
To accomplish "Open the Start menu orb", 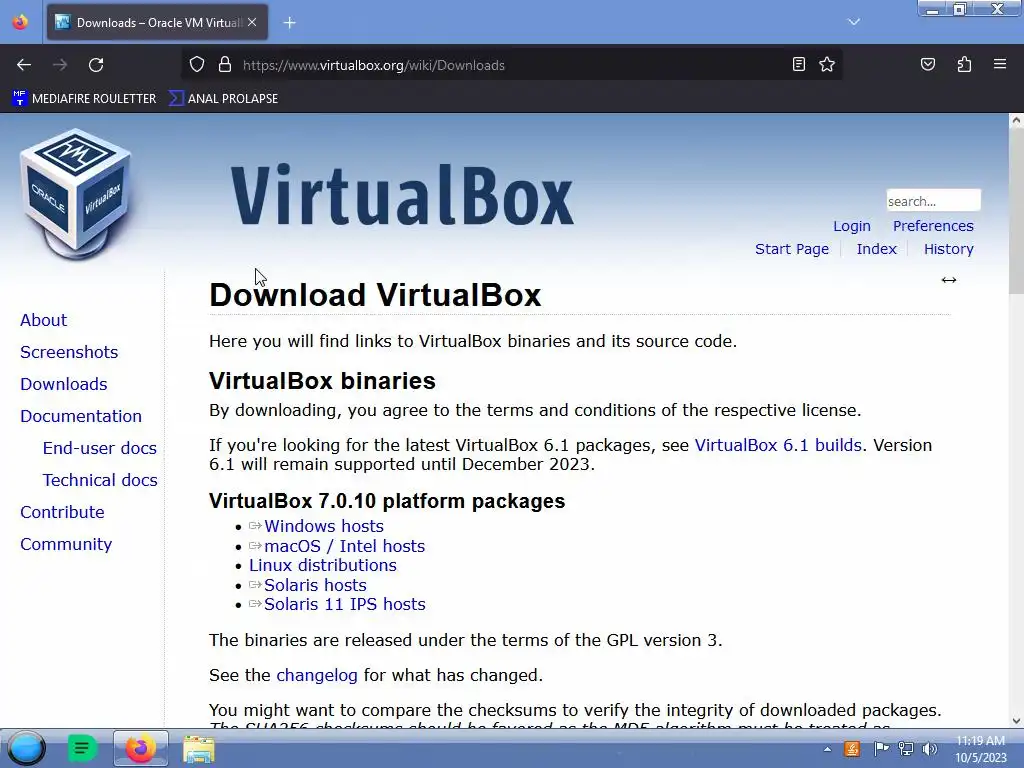I will click(x=27, y=748).
